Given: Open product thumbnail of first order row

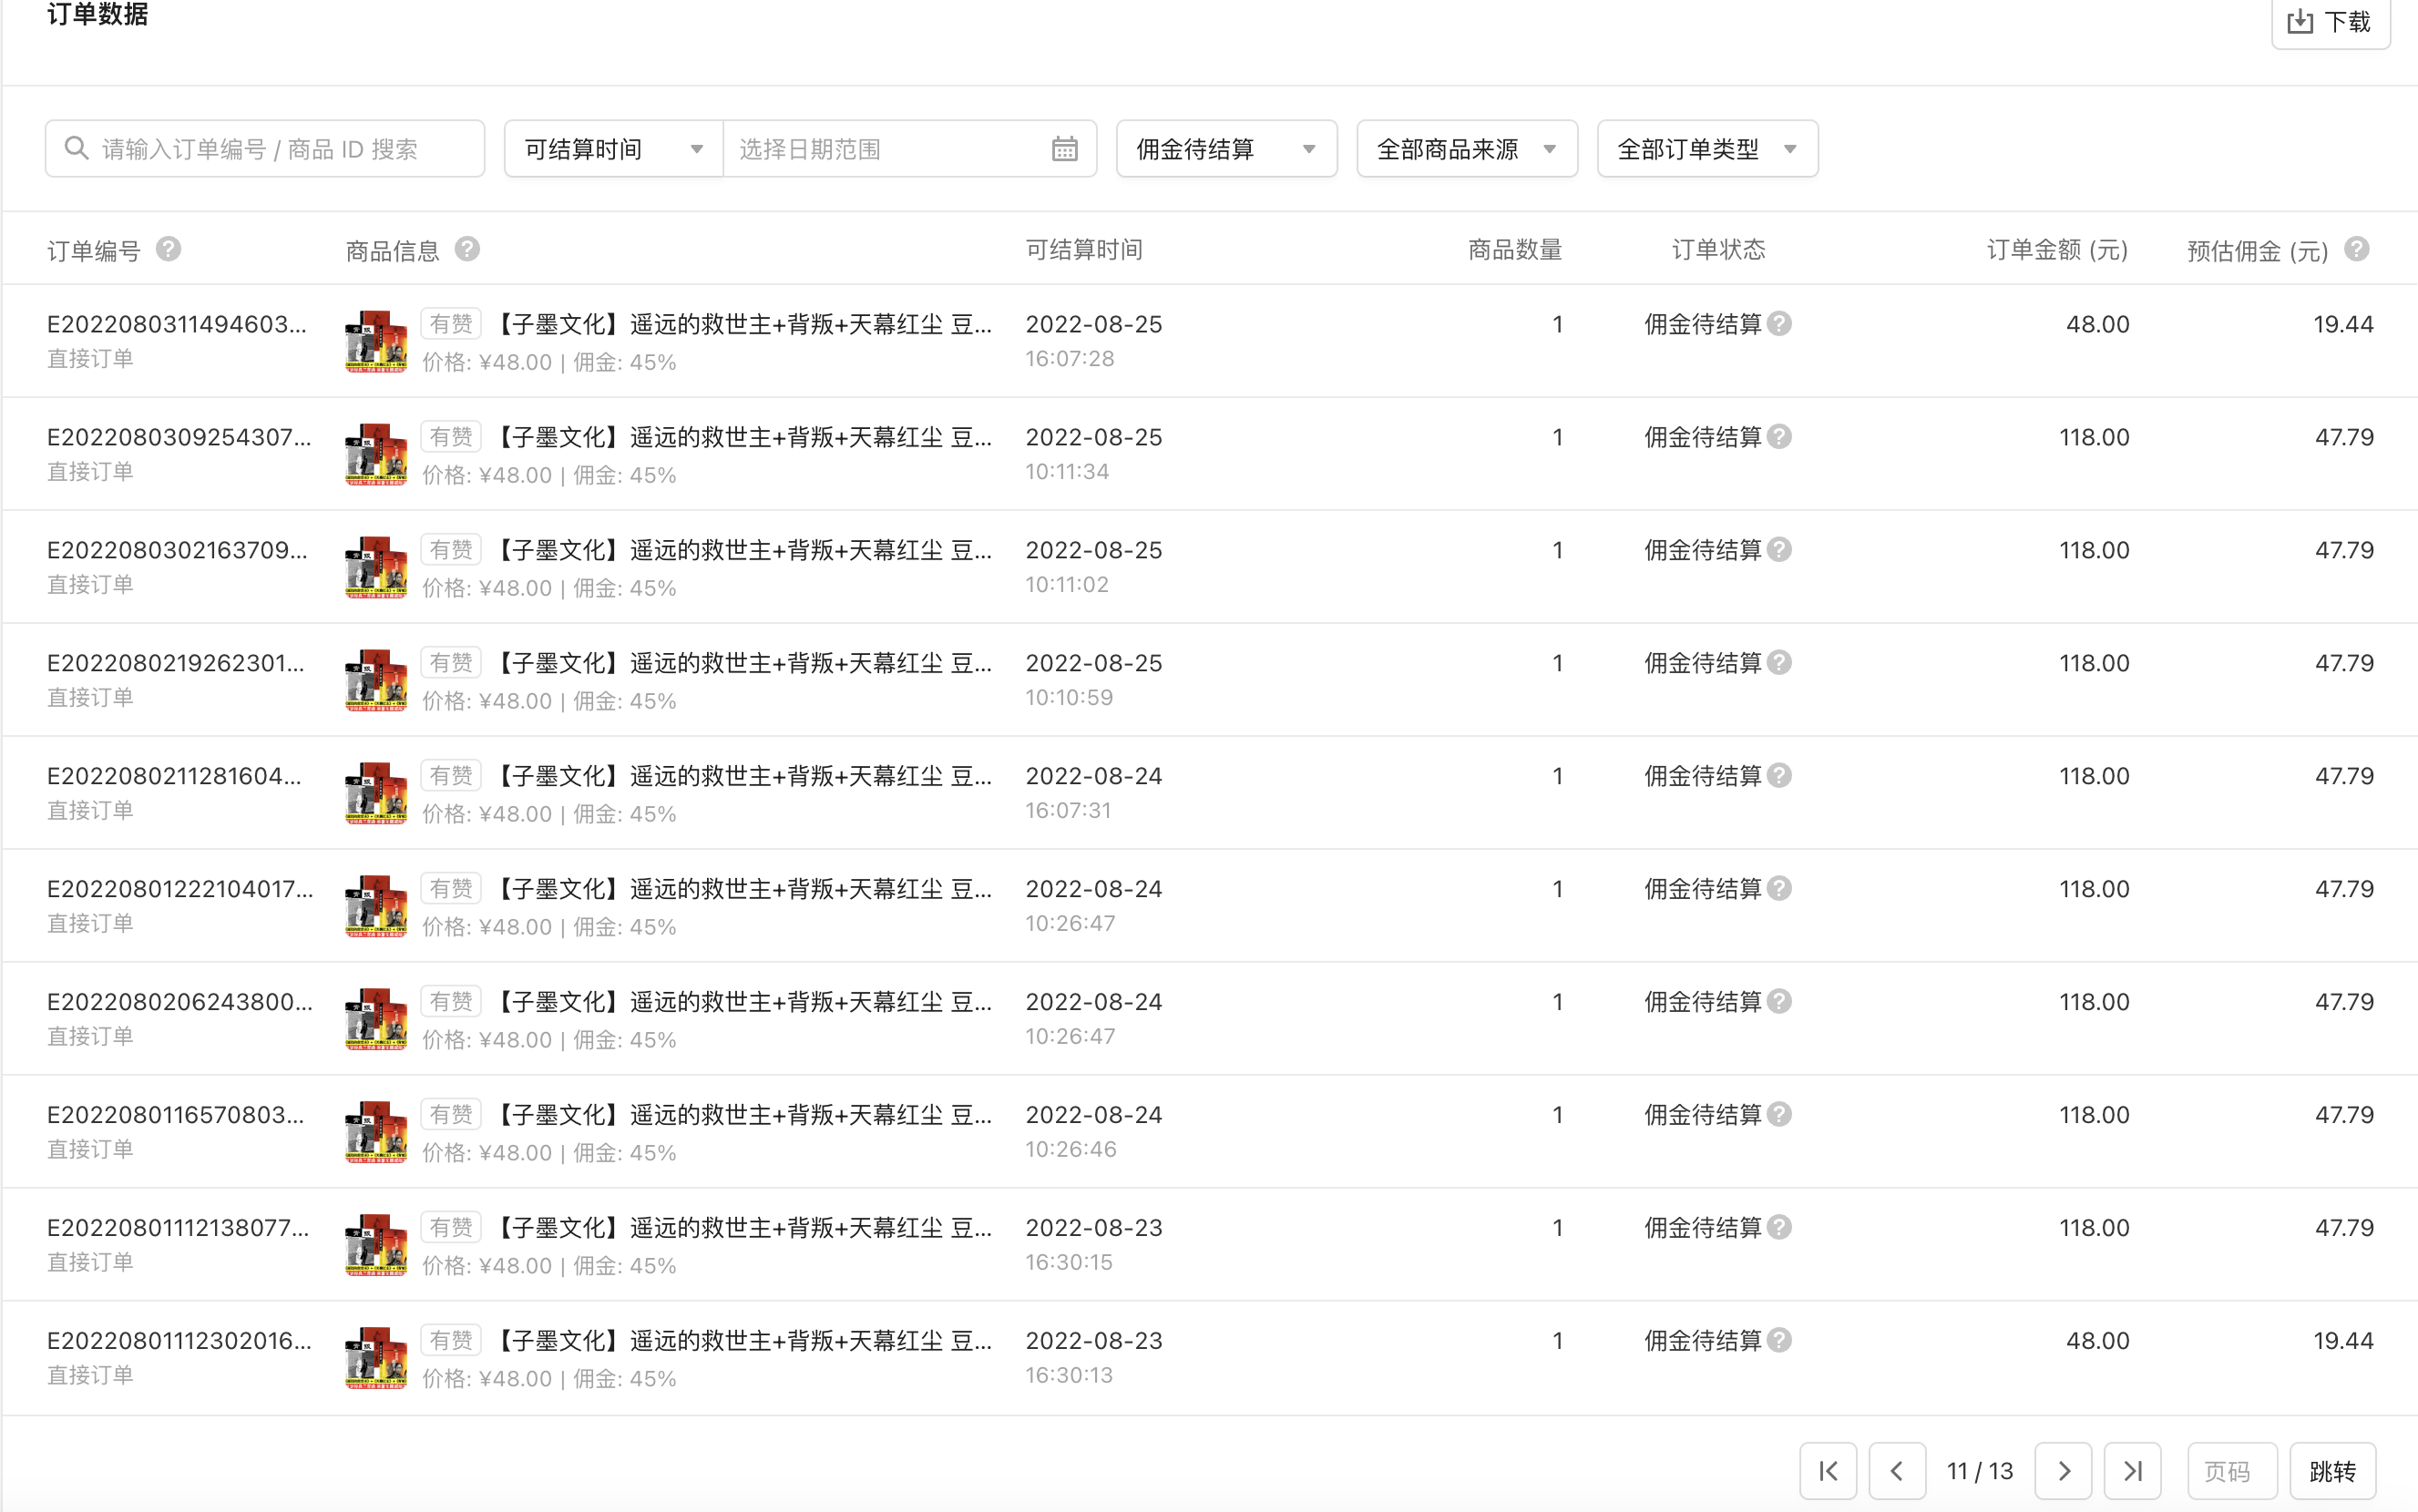Looking at the screenshot, I should (376, 341).
